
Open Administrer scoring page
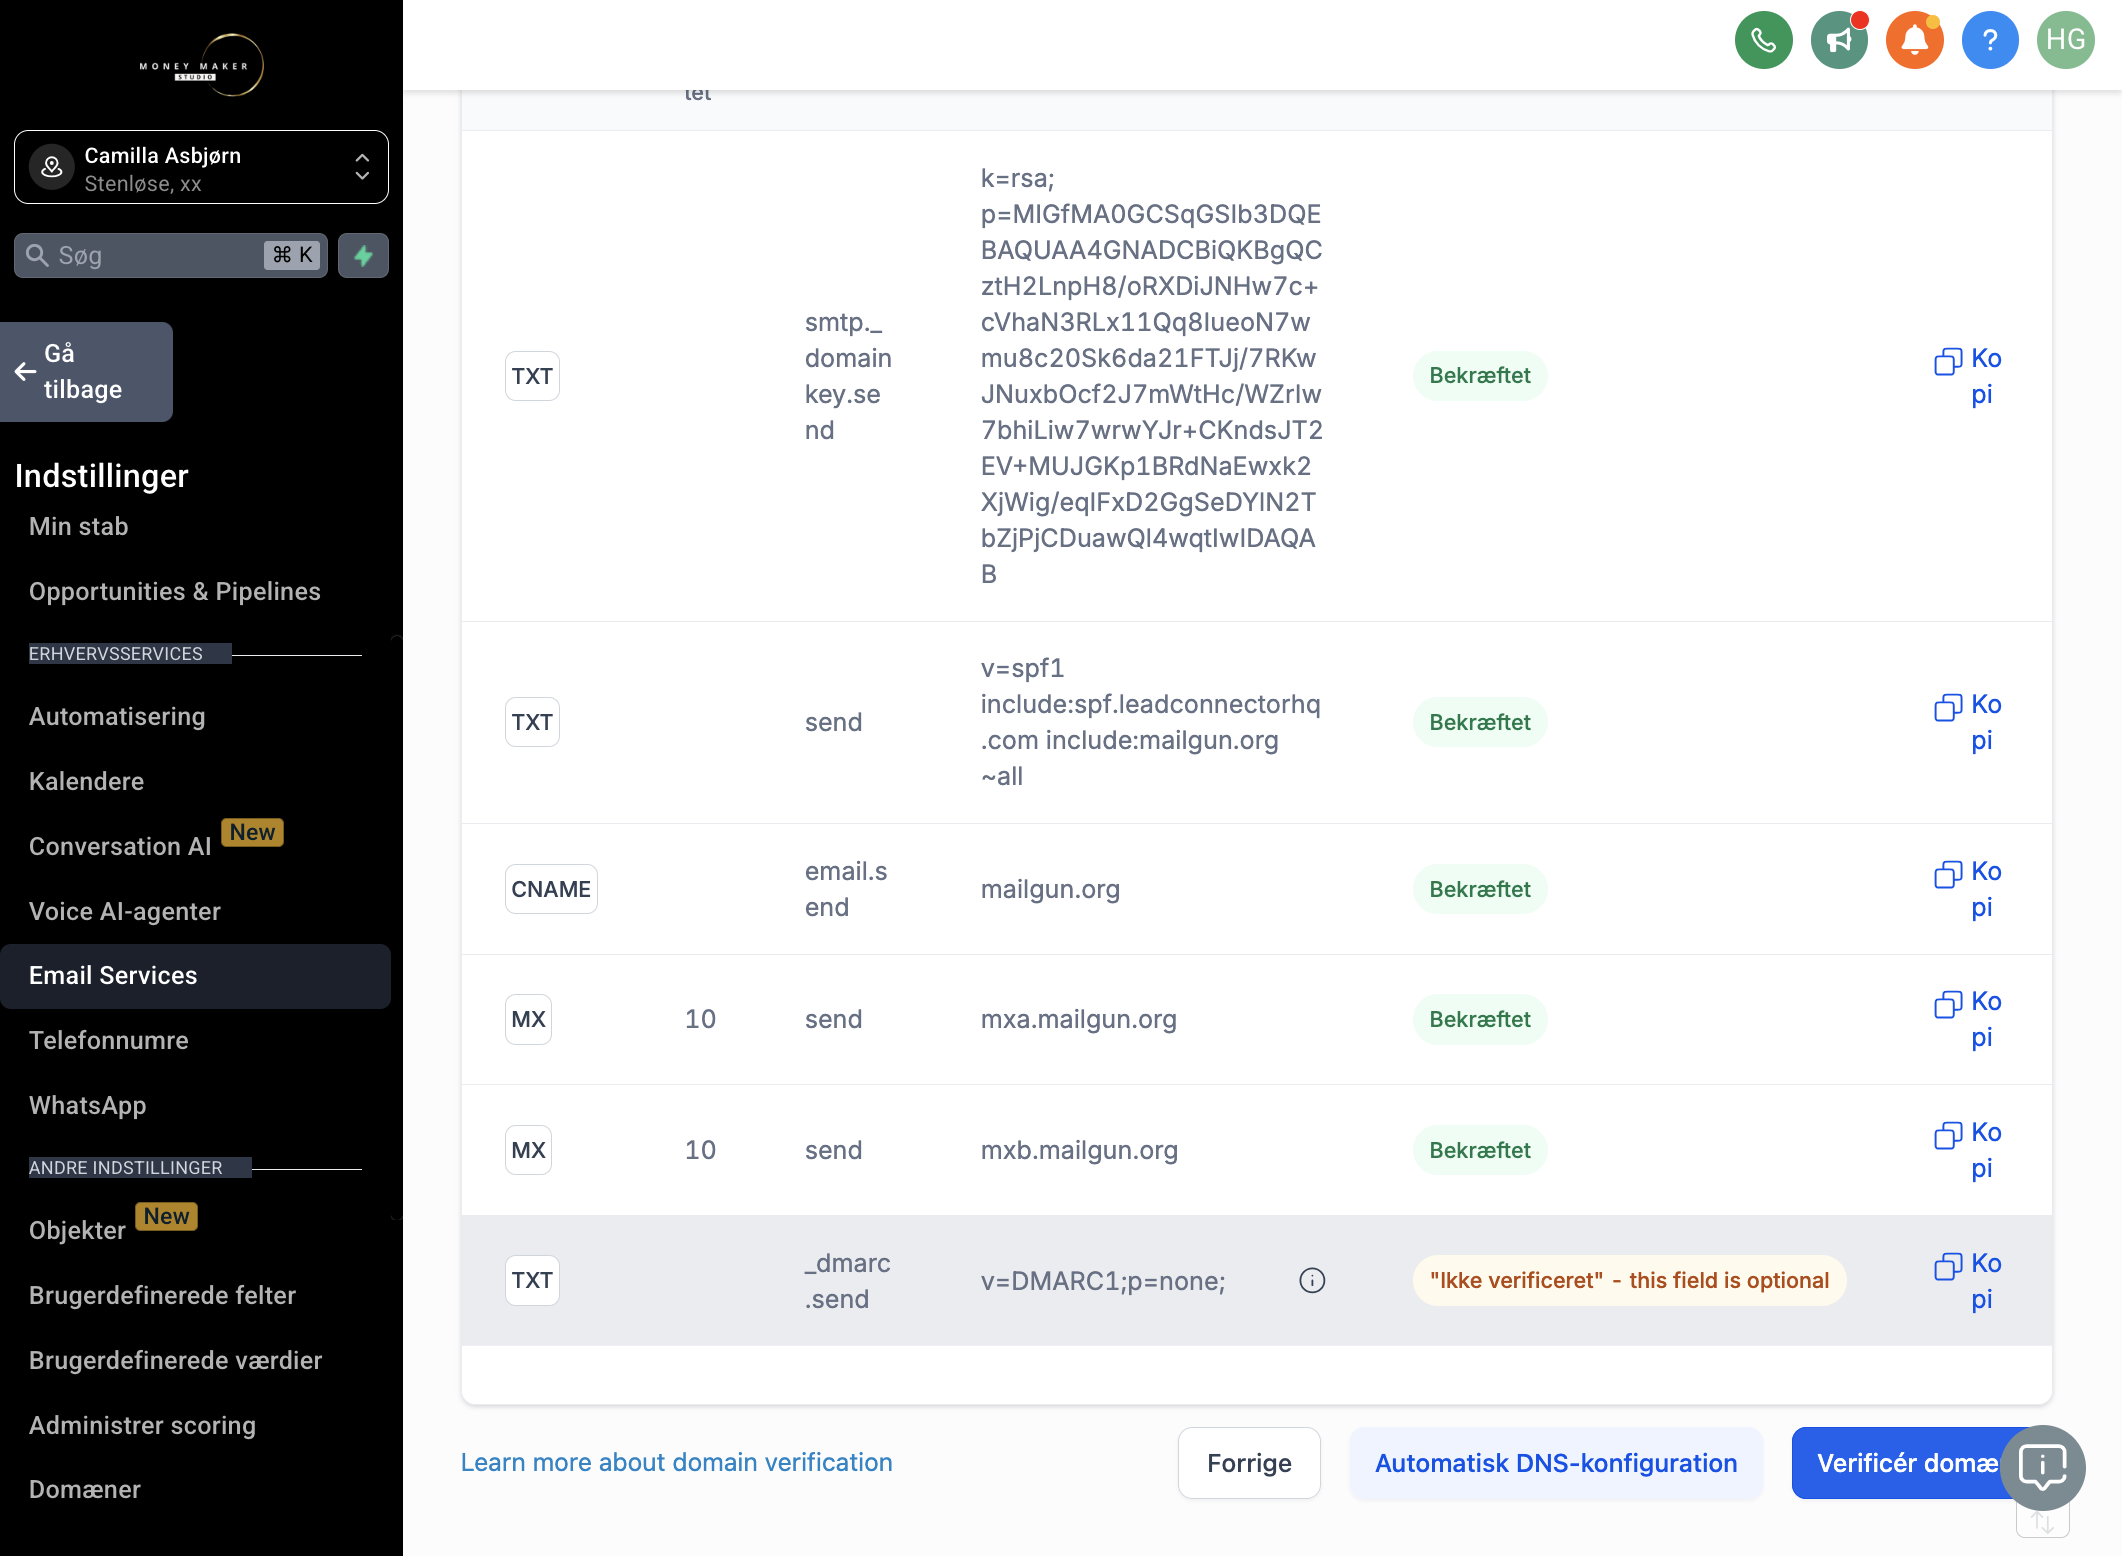[x=143, y=1425]
